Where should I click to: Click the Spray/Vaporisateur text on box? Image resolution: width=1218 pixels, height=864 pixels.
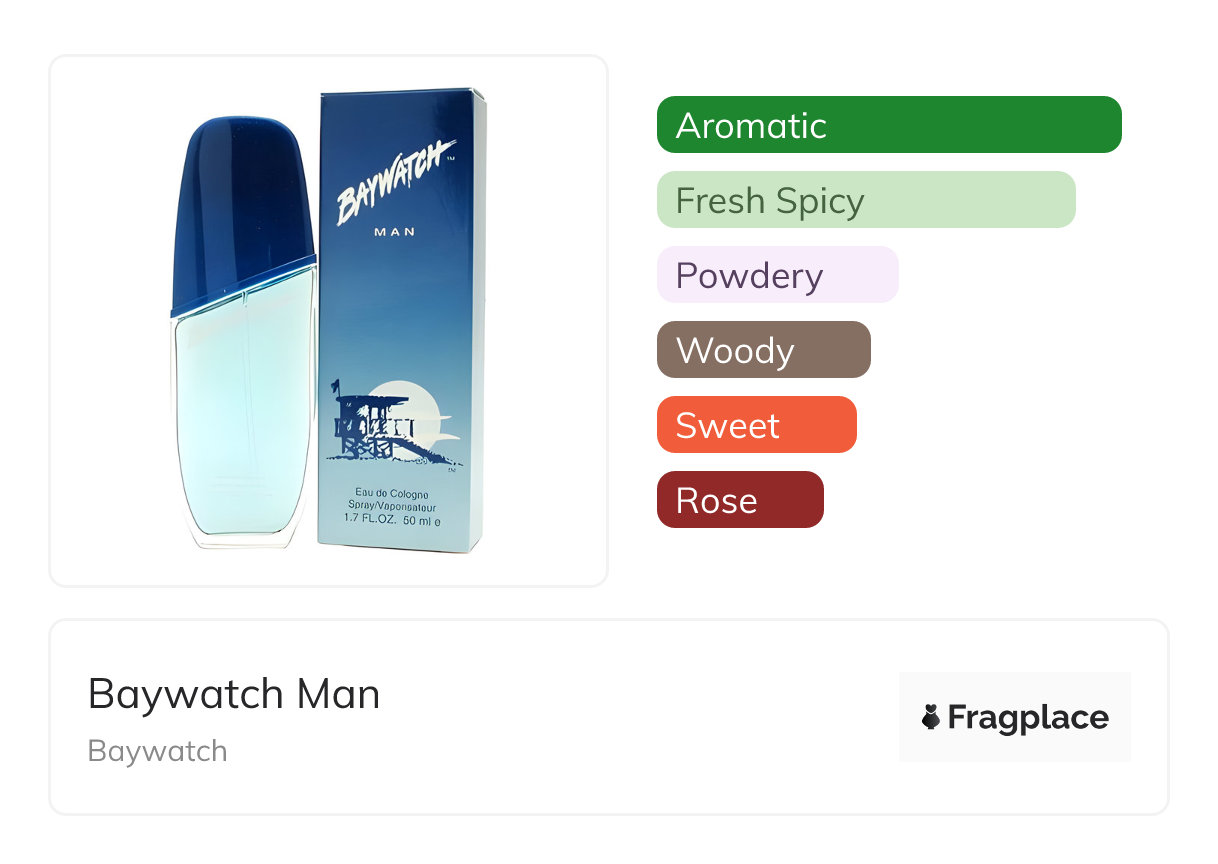click(392, 508)
